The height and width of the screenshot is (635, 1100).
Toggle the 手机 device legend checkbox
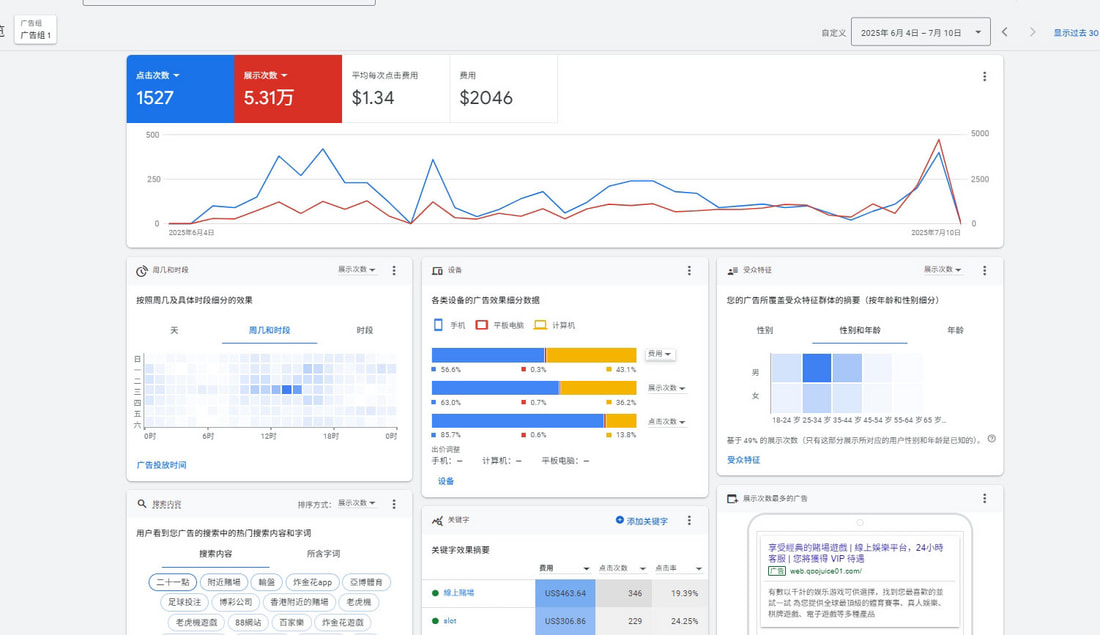[438, 325]
